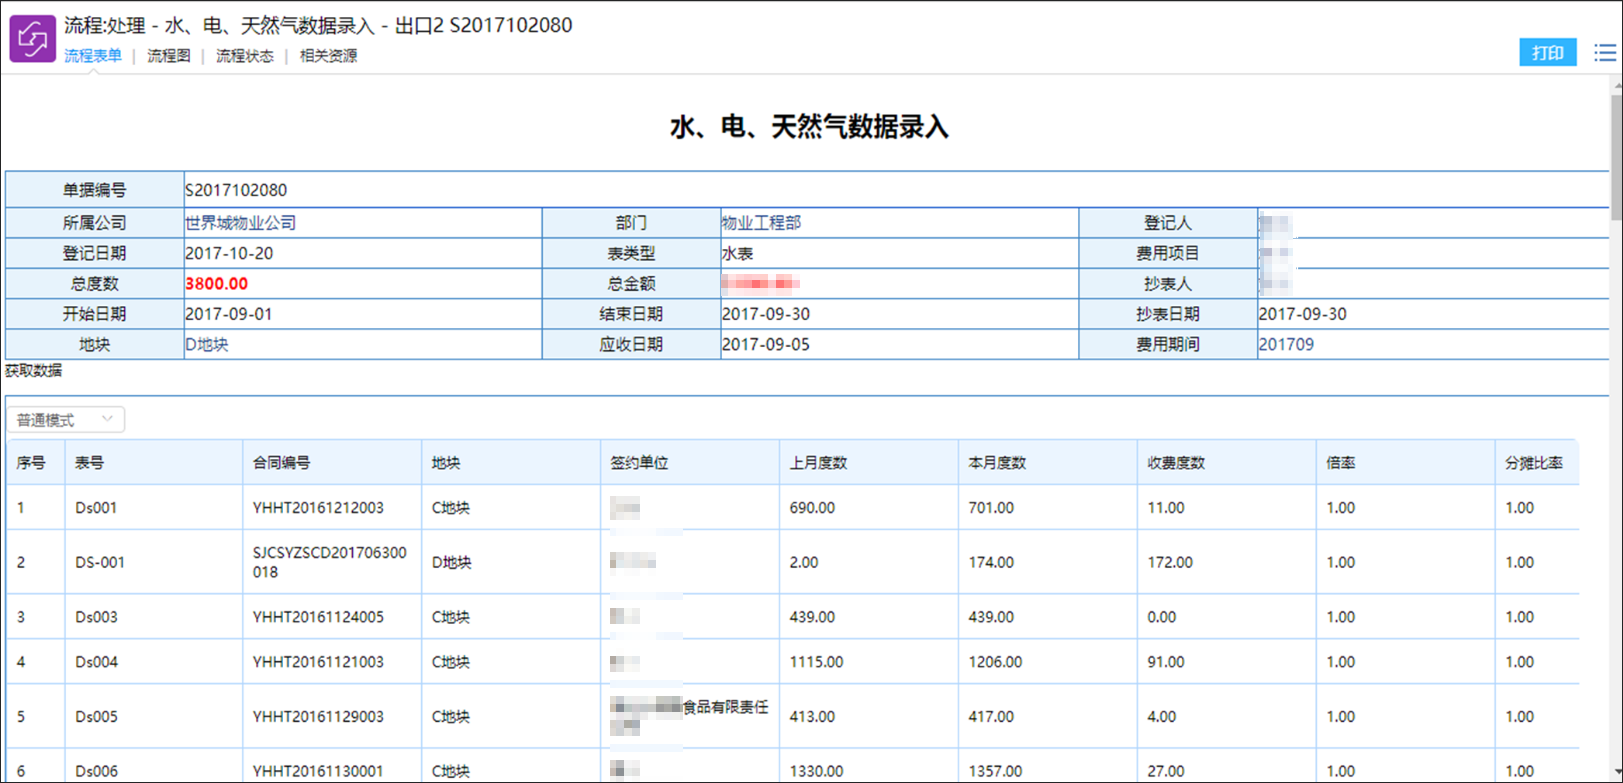This screenshot has width=1623, height=783.
Task: Sort by the 上月度数 column header
Action: click(x=818, y=463)
